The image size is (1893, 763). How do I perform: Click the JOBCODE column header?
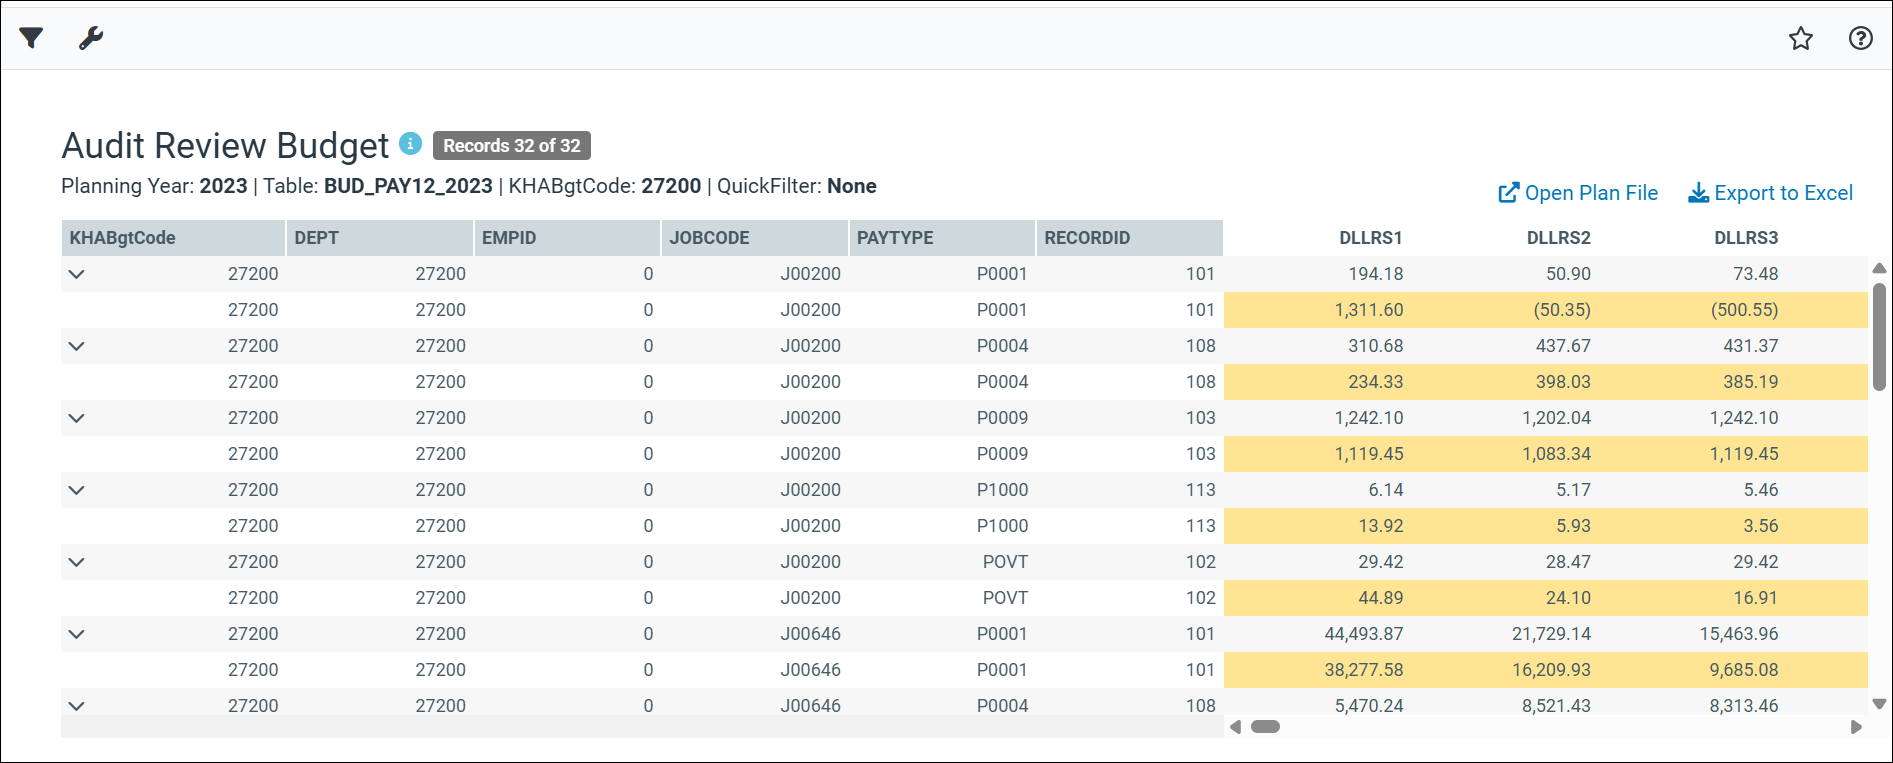[x=709, y=238]
